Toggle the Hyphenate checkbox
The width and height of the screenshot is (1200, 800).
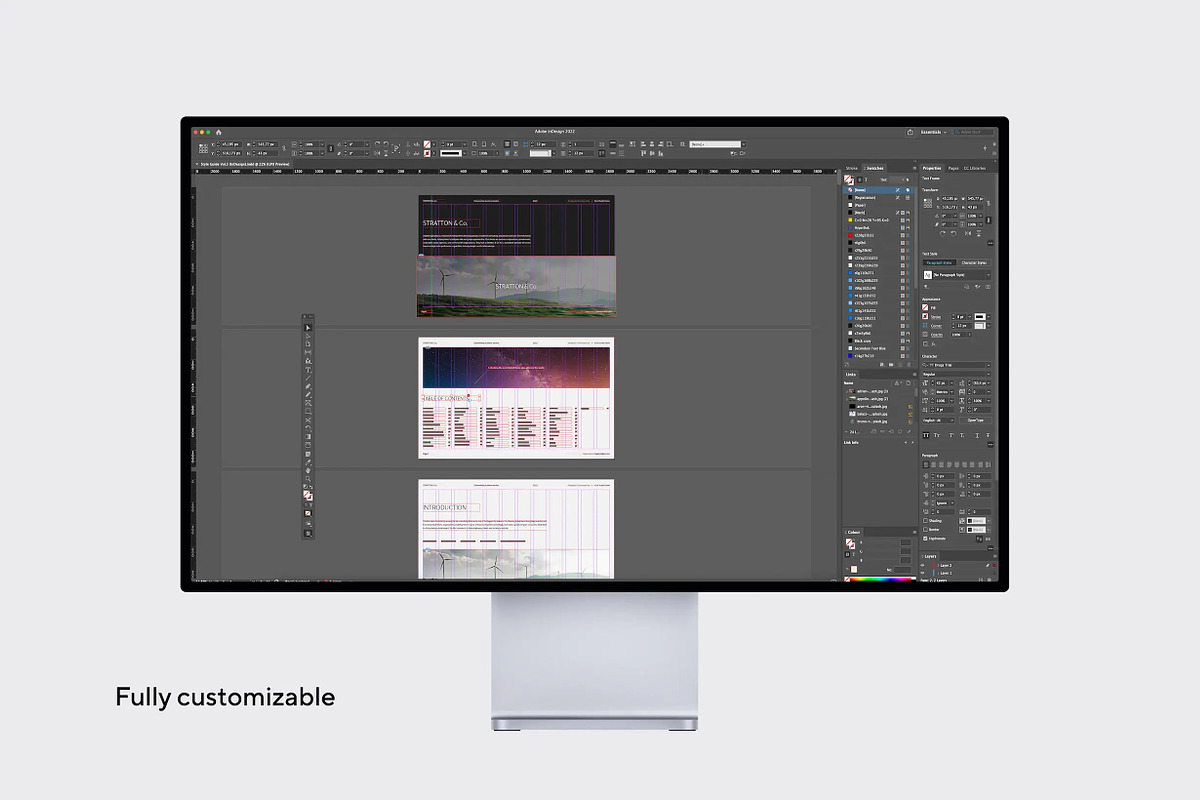point(925,539)
